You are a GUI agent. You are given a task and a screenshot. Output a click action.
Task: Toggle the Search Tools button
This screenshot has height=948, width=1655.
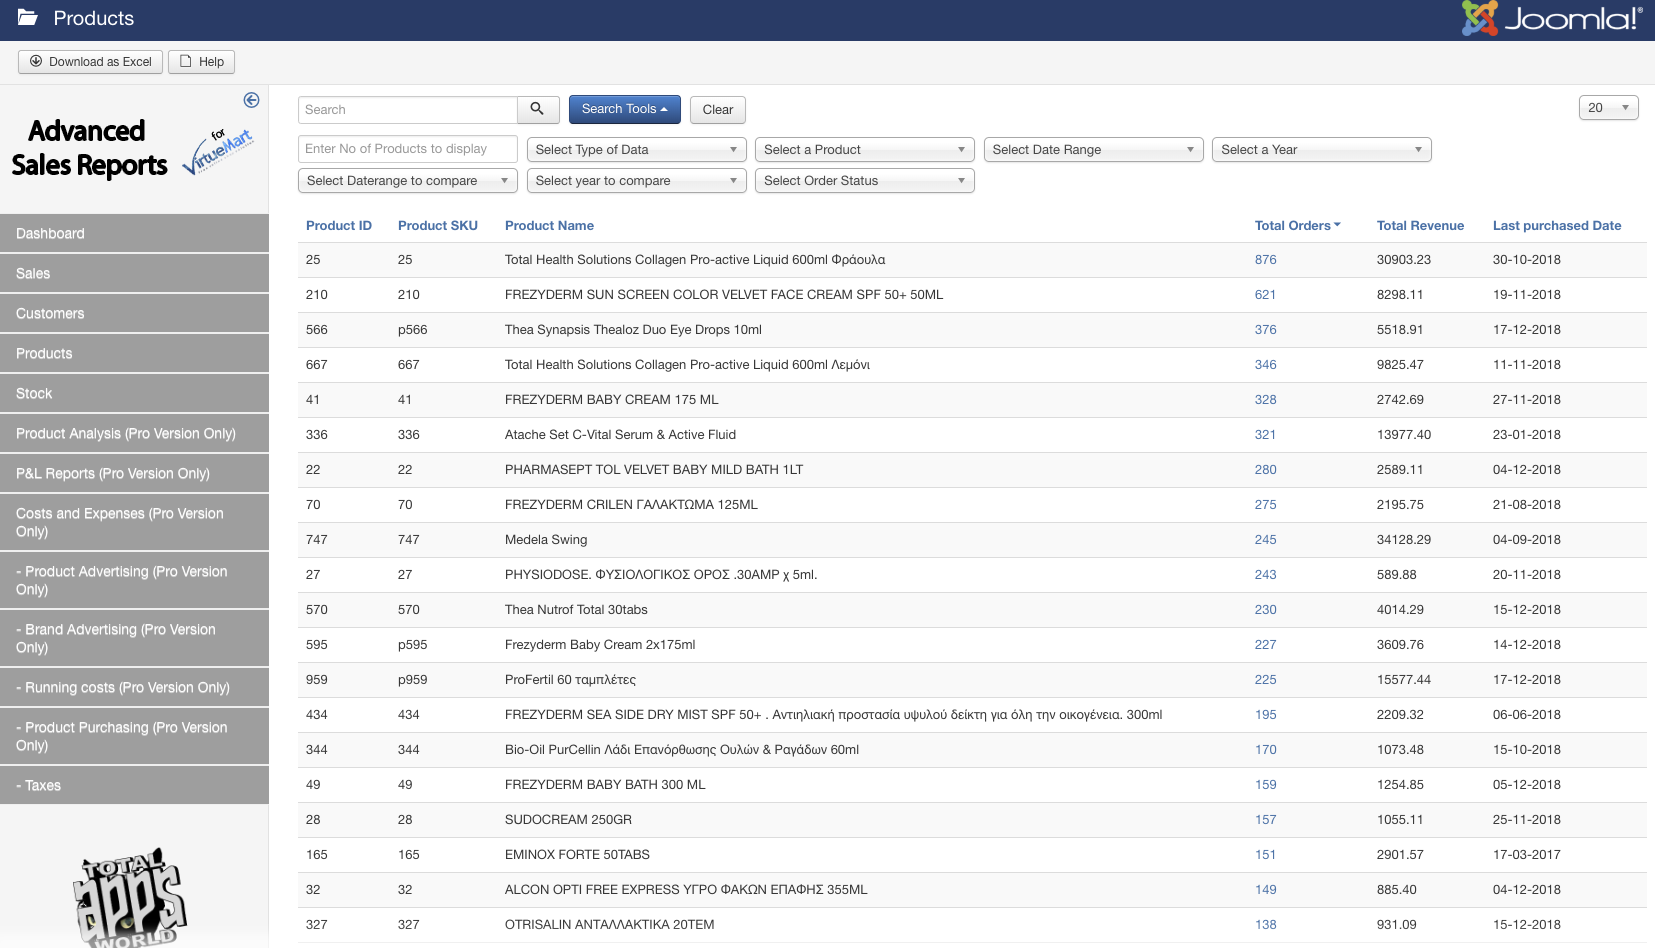tap(624, 109)
